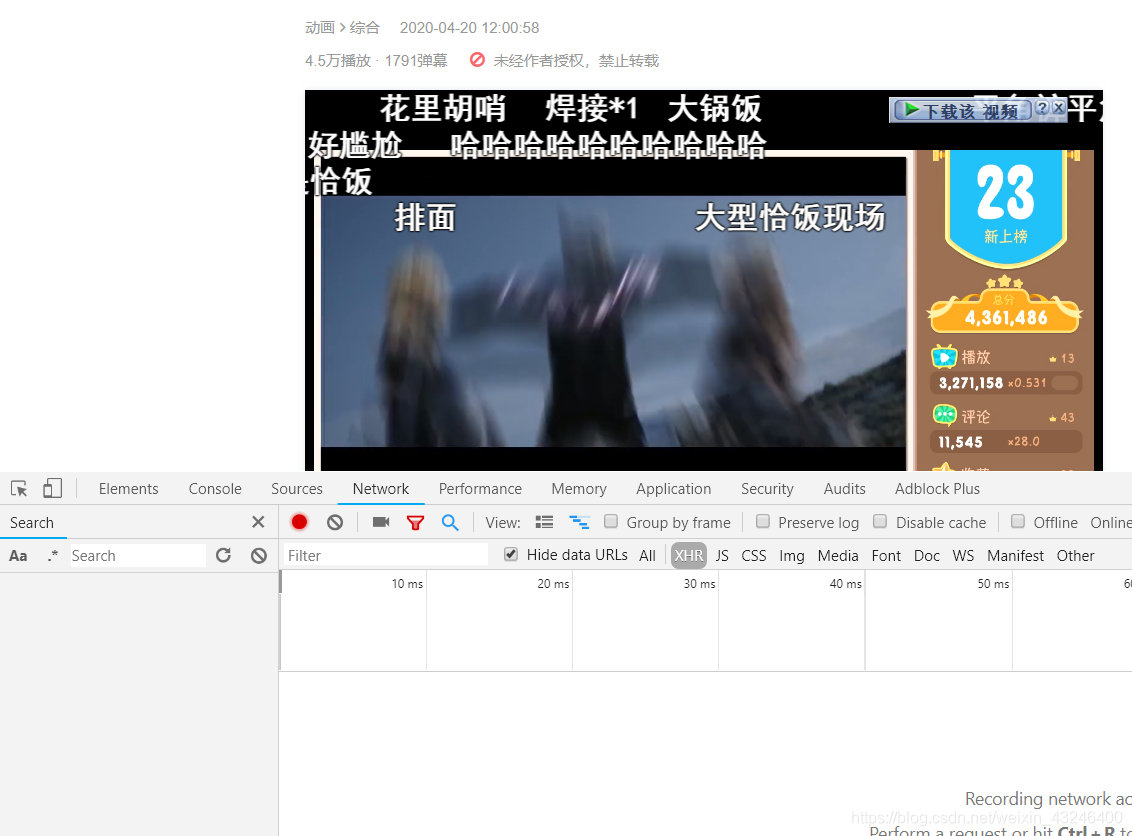Click the 2020-04-20 12:00:58 timestamp
The image size is (1132, 836).
pyautogui.click(x=469, y=27)
